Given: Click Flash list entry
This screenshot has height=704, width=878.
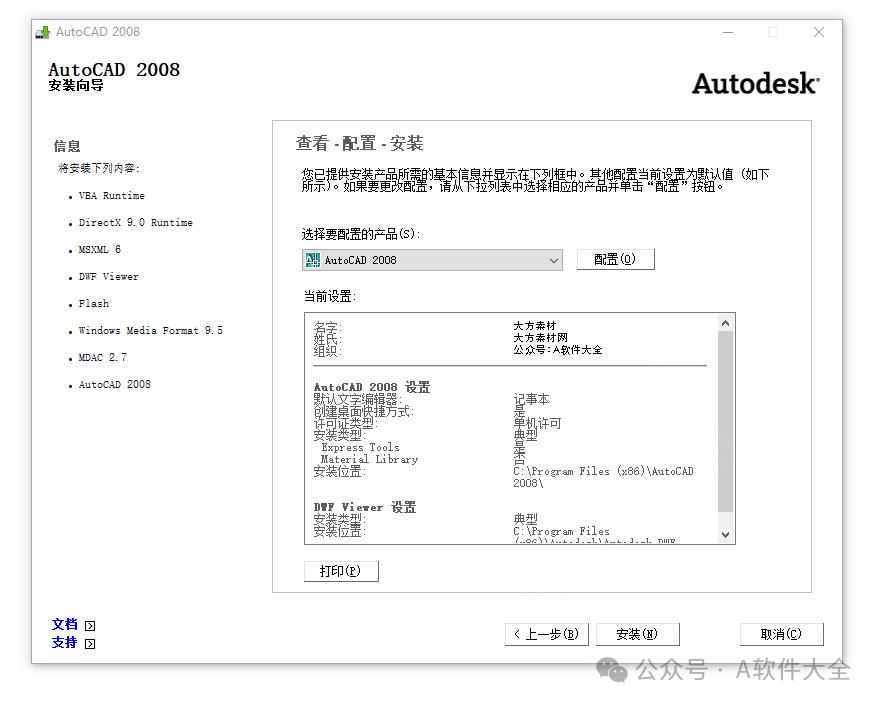Looking at the screenshot, I should (x=94, y=304).
